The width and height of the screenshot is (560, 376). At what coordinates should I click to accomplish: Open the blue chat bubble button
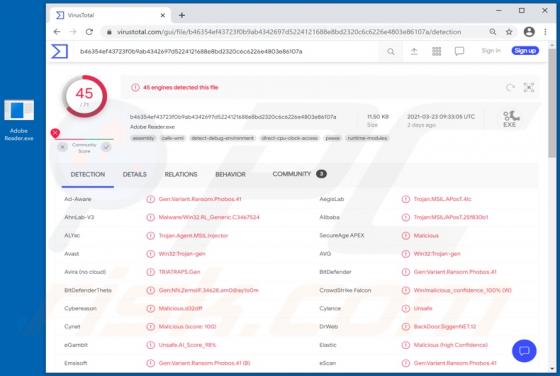pyautogui.click(x=524, y=351)
